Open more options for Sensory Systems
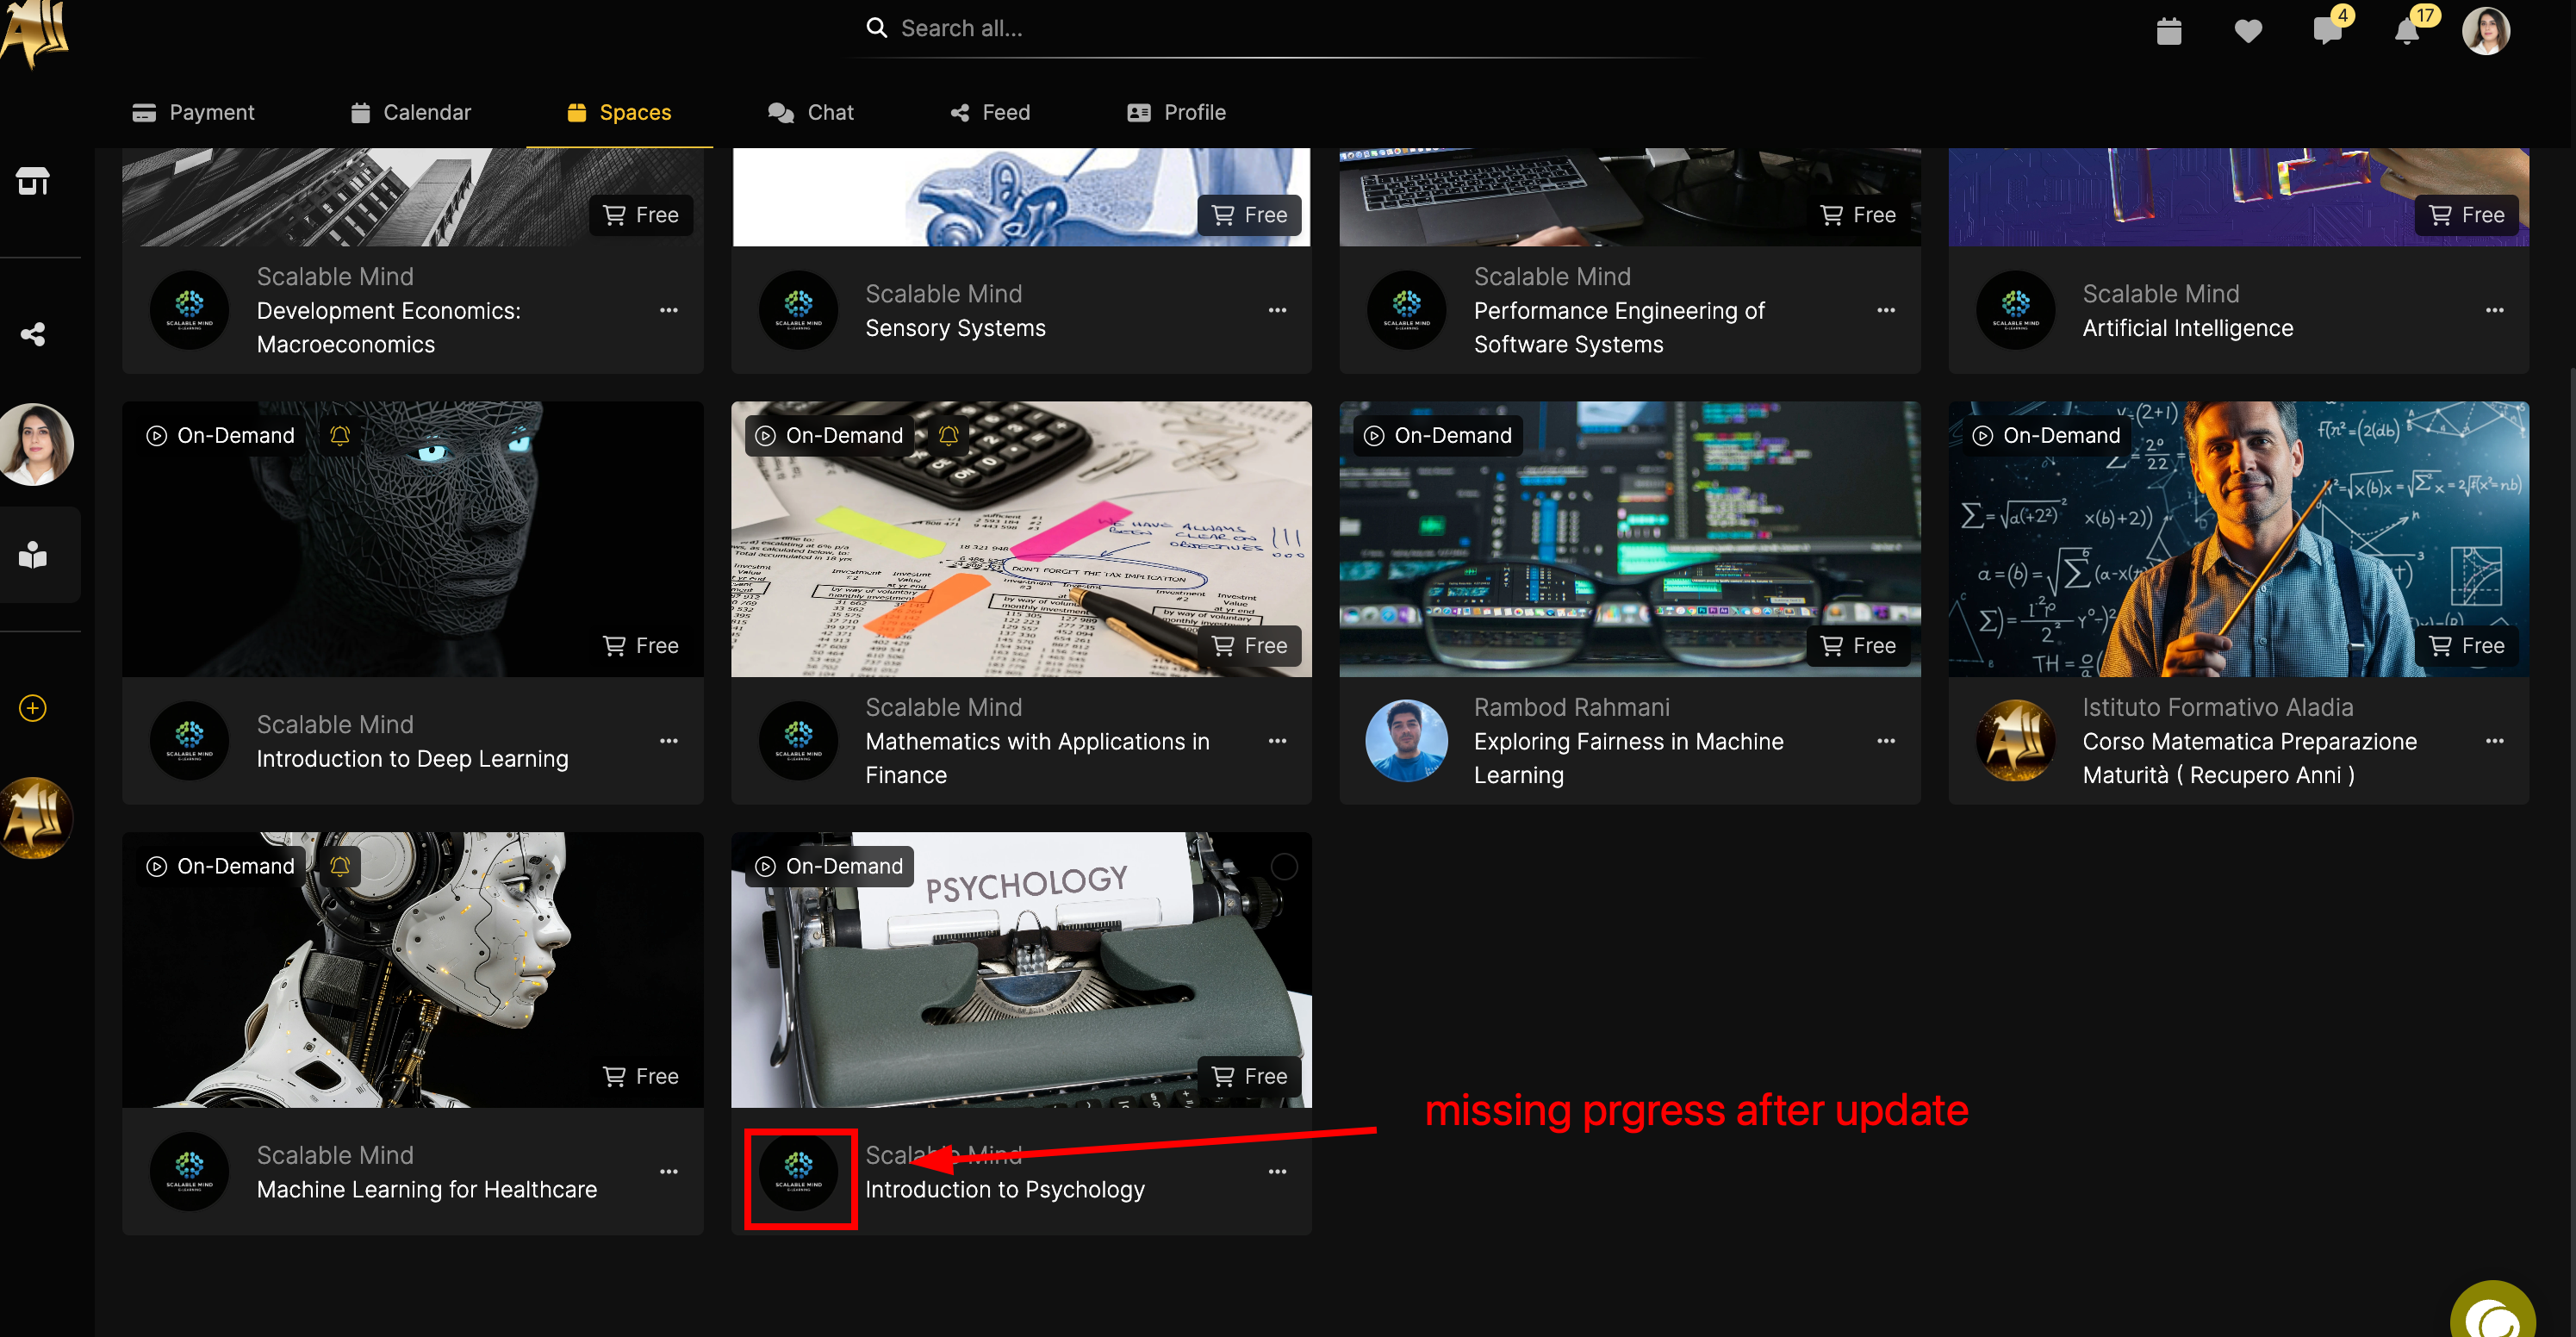 coord(1277,310)
